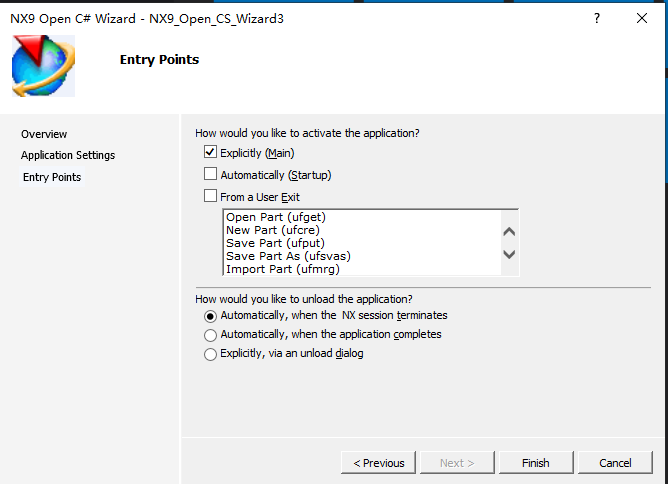Enable the Automatically (Startup) checkbox
This screenshot has height=484, width=668.
[x=210, y=175]
